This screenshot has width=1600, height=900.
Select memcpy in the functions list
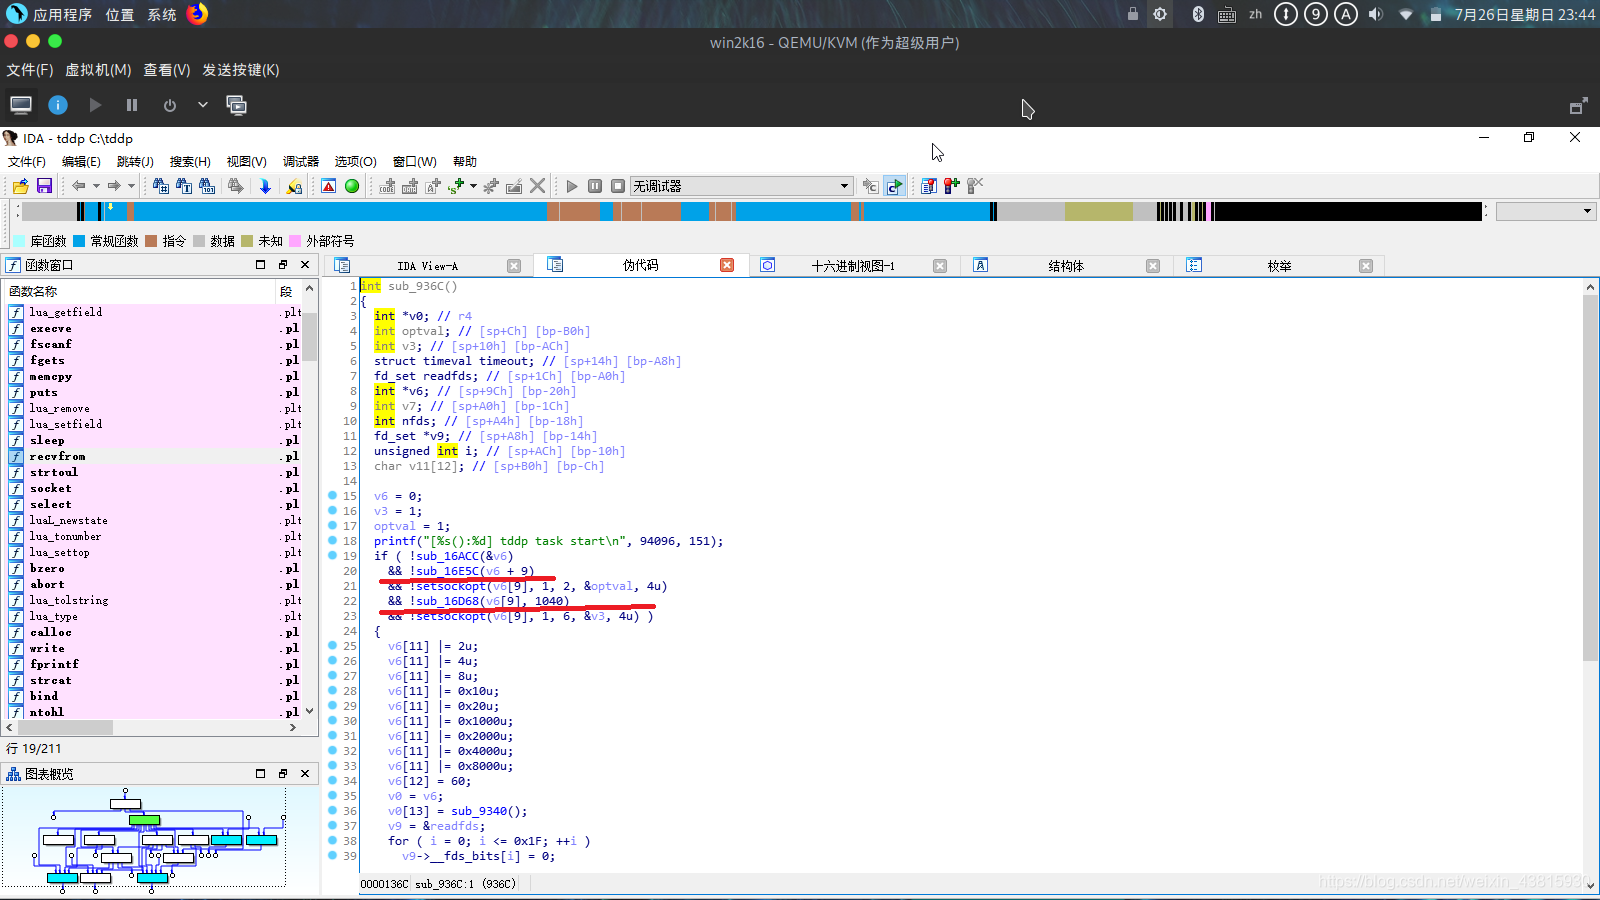click(152, 376)
